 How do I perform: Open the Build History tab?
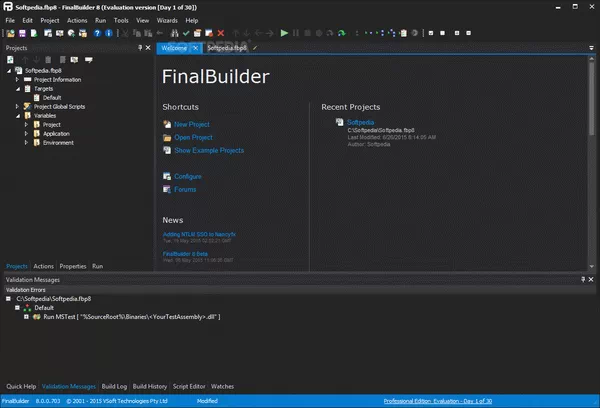tap(150, 387)
